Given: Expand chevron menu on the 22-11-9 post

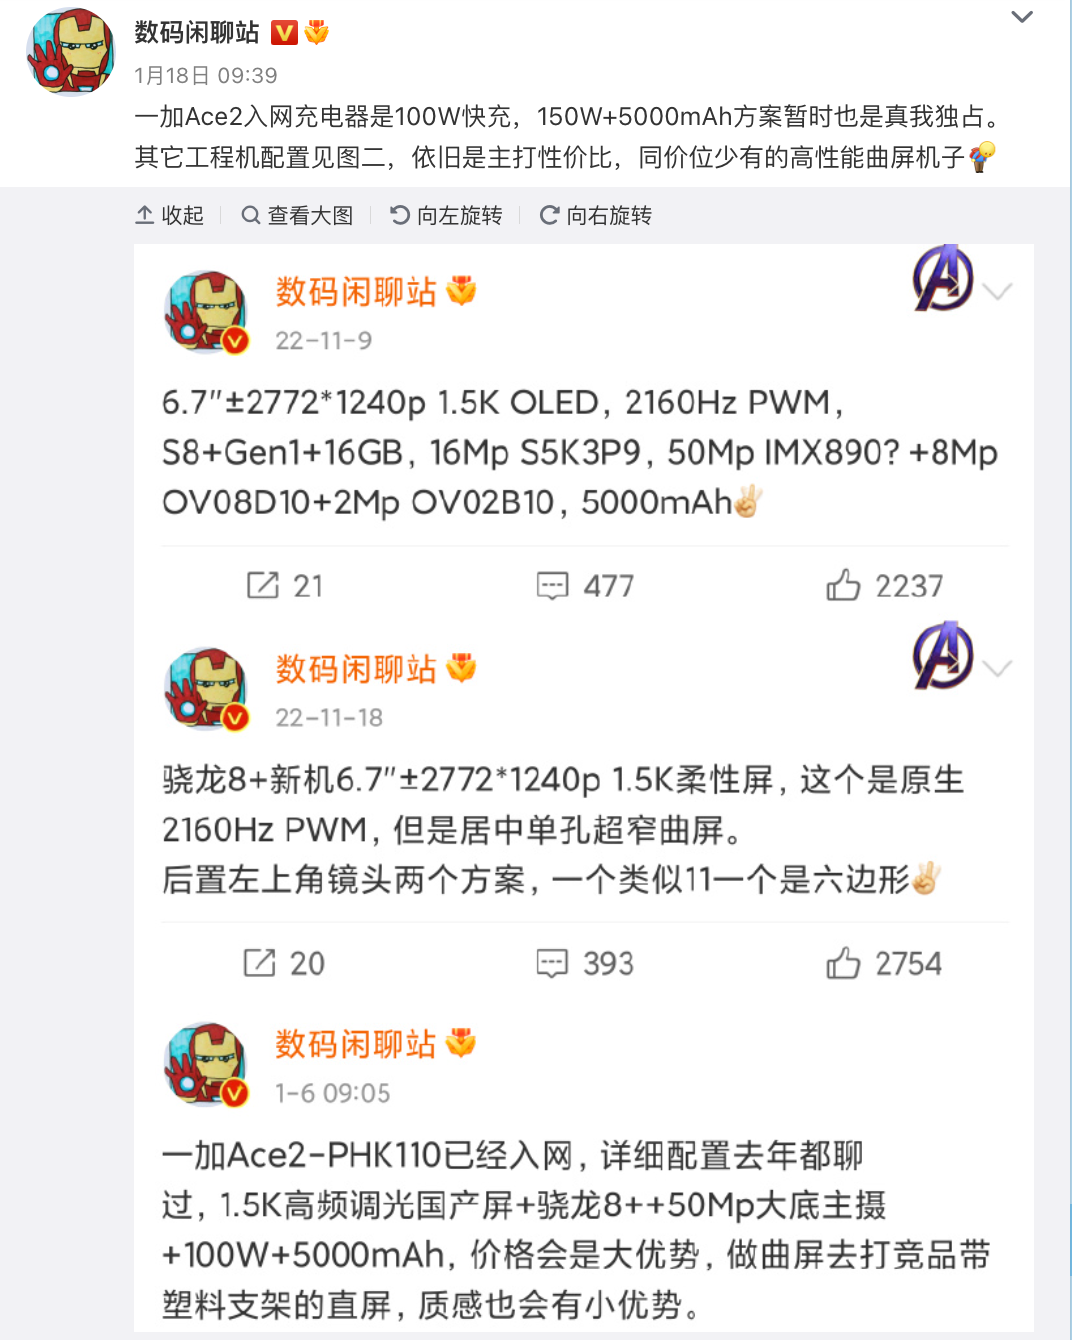Looking at the screenshot, I should pos(998,291).
